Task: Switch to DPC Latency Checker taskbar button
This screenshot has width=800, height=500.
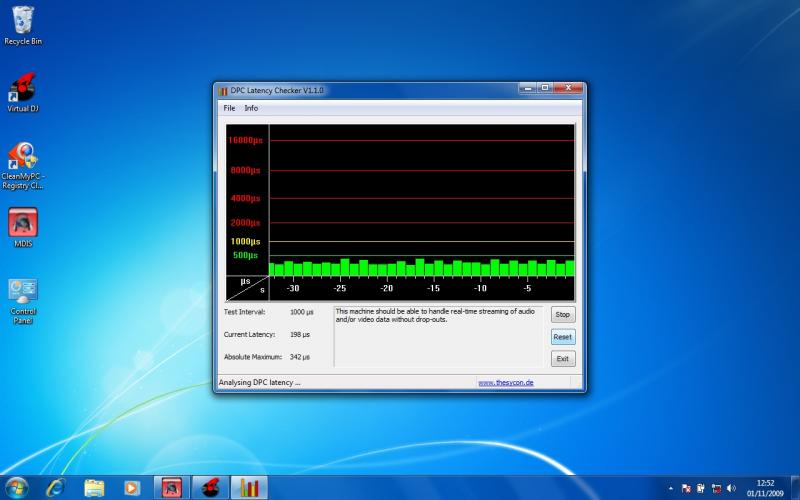Action: (249, 487)
